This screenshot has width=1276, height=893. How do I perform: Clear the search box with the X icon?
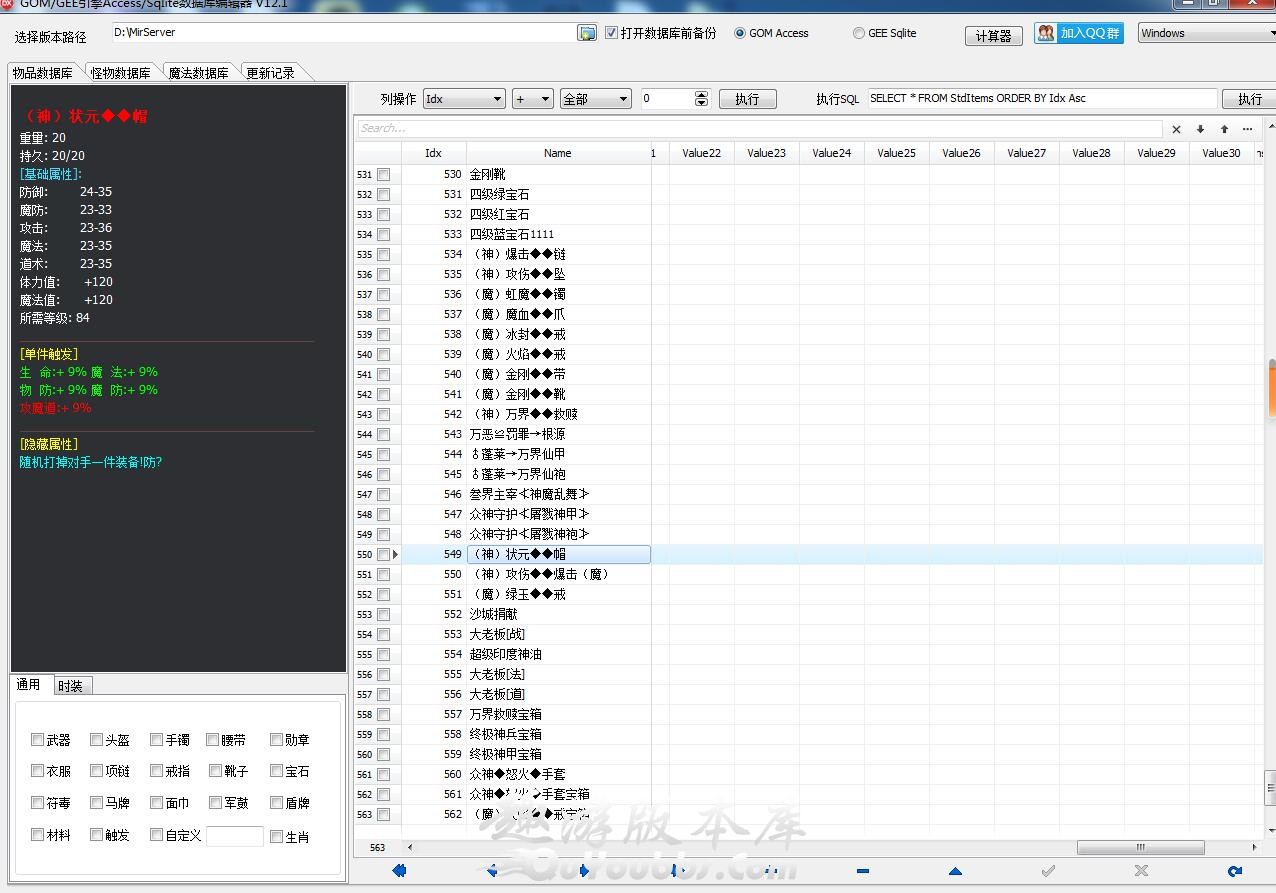pos(1176,129)
